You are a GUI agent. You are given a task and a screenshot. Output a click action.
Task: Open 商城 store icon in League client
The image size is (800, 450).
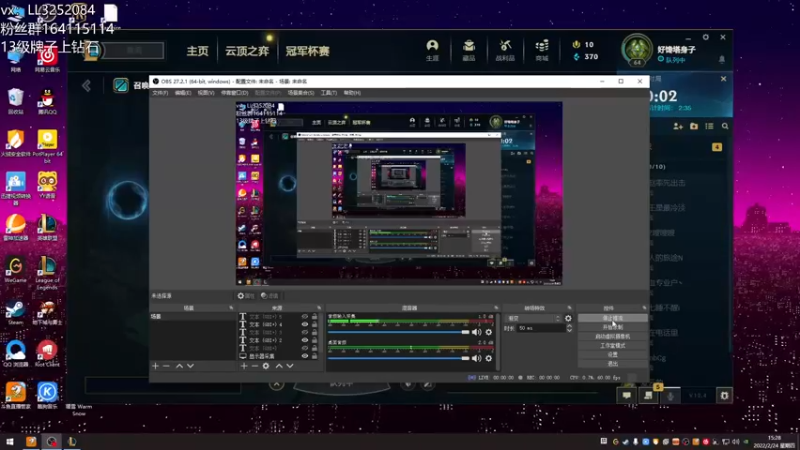542,51
